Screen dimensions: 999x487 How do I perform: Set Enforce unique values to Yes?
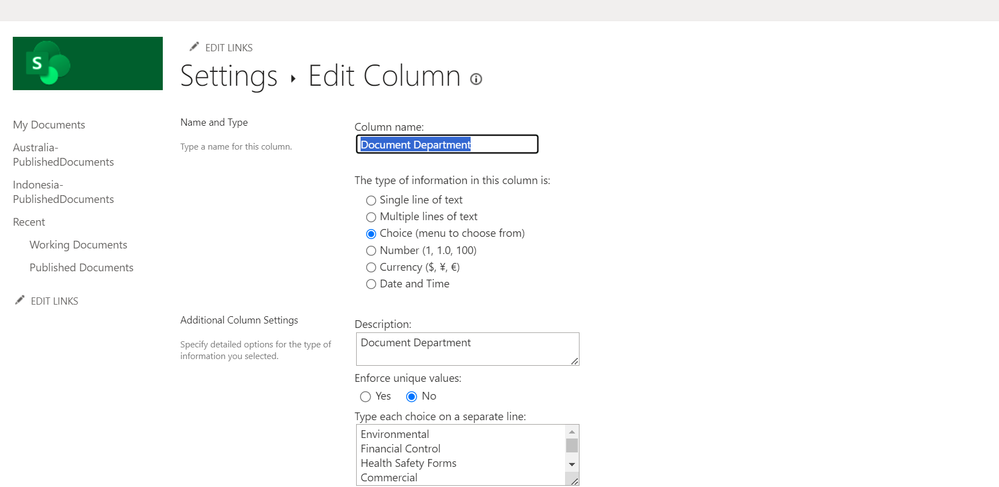tap(366, 397)
